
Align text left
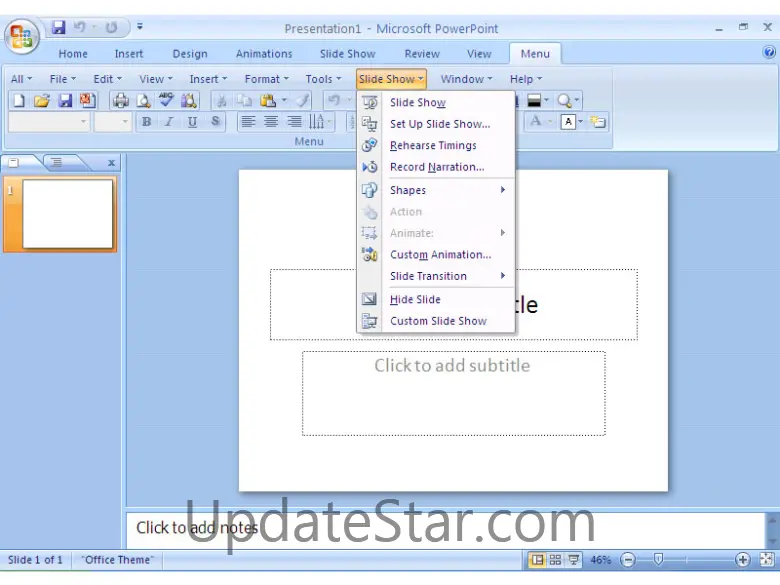point(248,122)
